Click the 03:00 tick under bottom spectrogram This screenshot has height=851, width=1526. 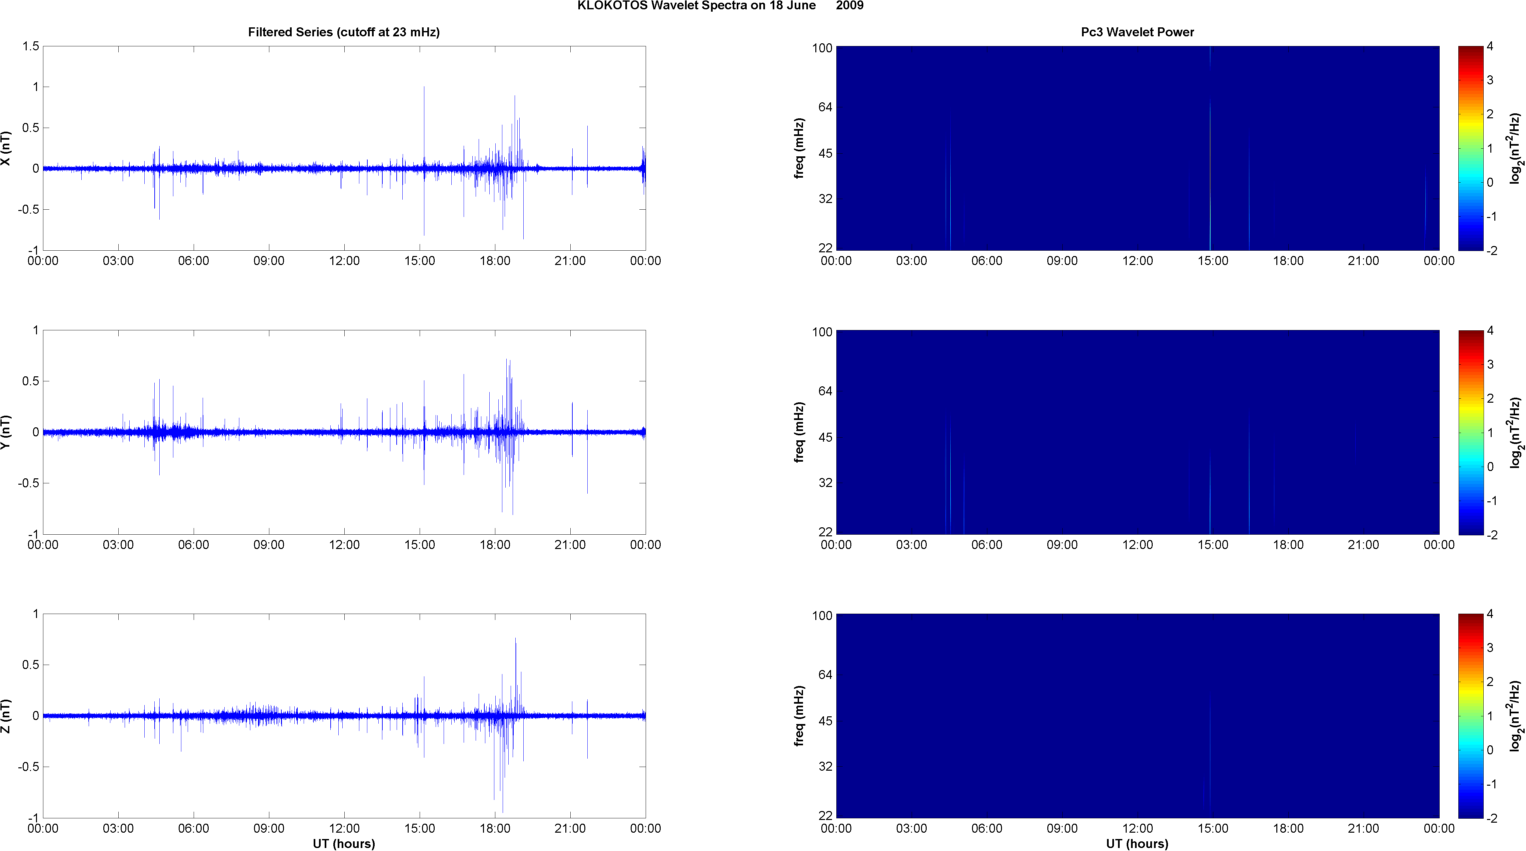911,828
